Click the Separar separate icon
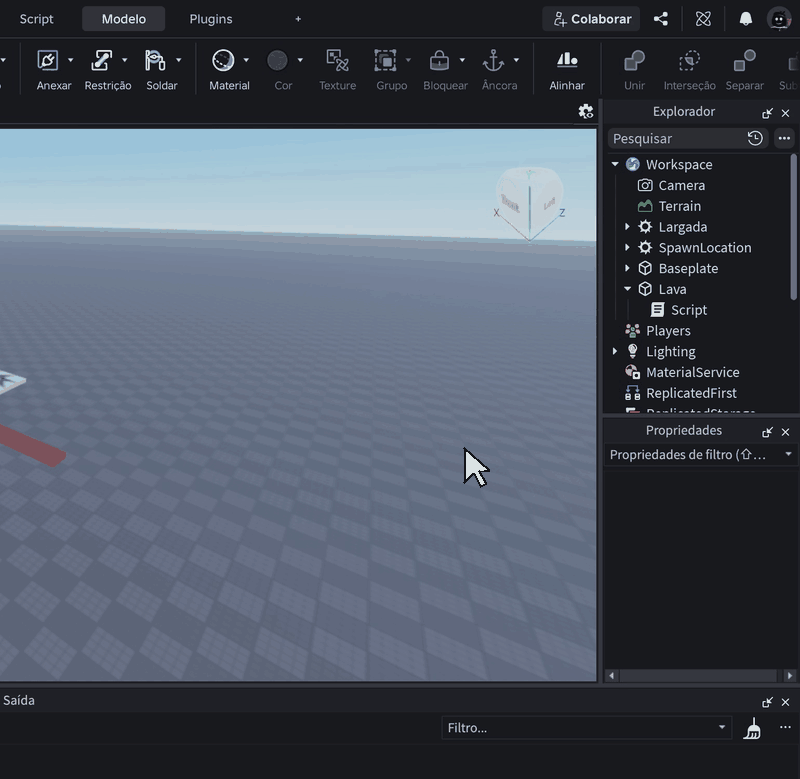800x779 pixels. [x=744, y=61]
